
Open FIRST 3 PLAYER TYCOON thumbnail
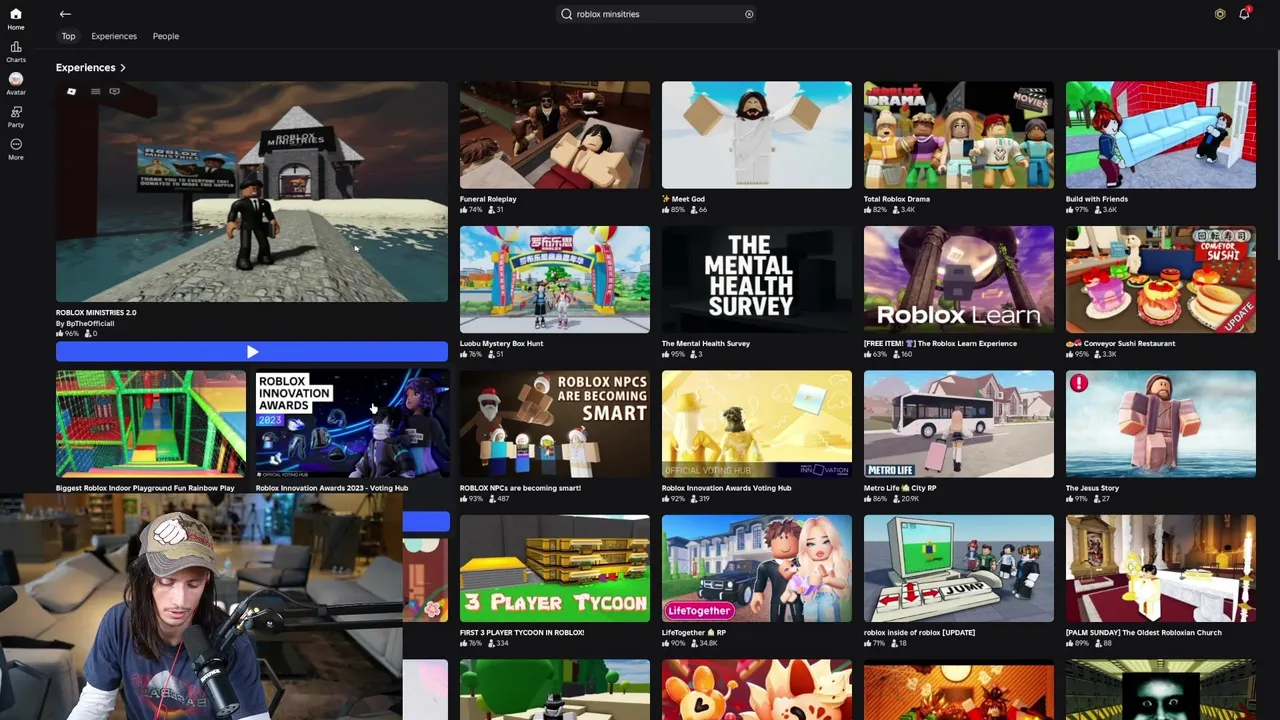pyautogui.click(x=554, y=568)
